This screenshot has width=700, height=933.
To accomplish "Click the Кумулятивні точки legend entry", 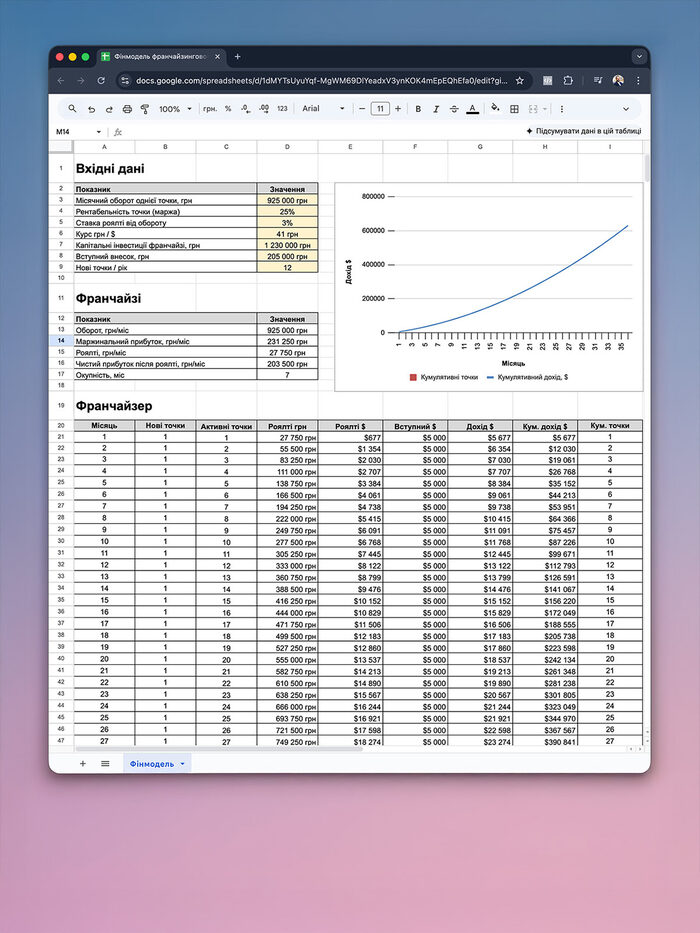I will (444, 377).
